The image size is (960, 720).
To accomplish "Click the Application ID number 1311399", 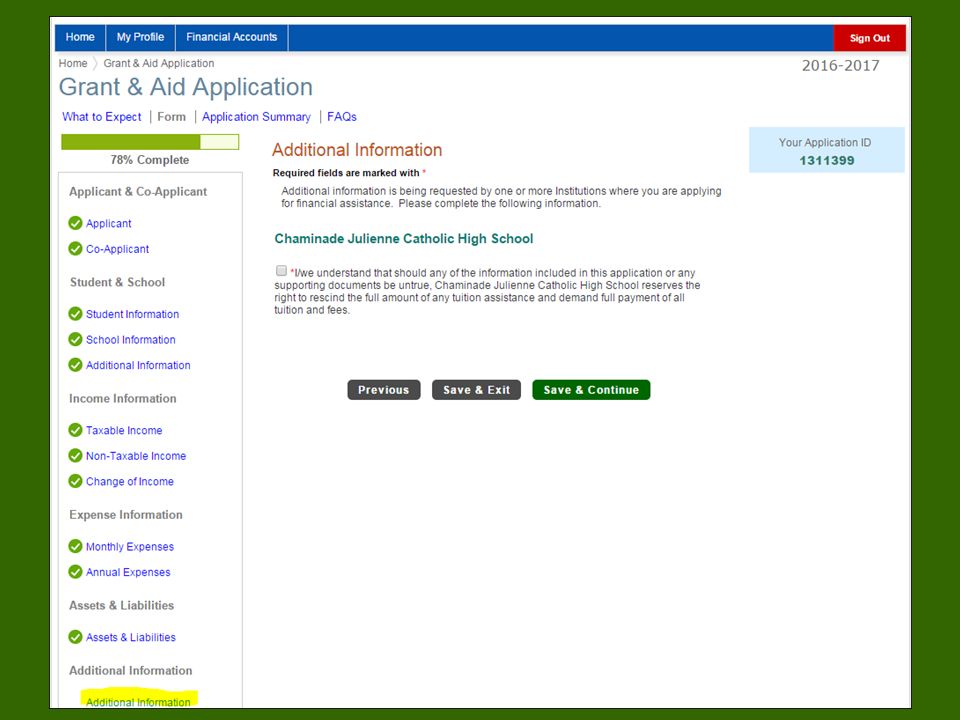I will click(827, 160).
